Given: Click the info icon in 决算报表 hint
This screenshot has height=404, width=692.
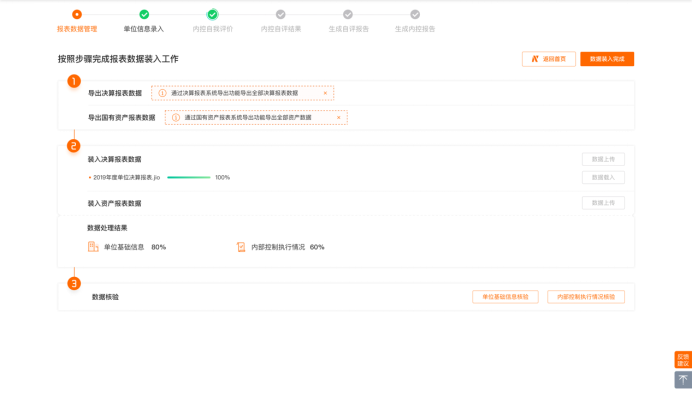Looking at the screenshot, I should point(163,93).
